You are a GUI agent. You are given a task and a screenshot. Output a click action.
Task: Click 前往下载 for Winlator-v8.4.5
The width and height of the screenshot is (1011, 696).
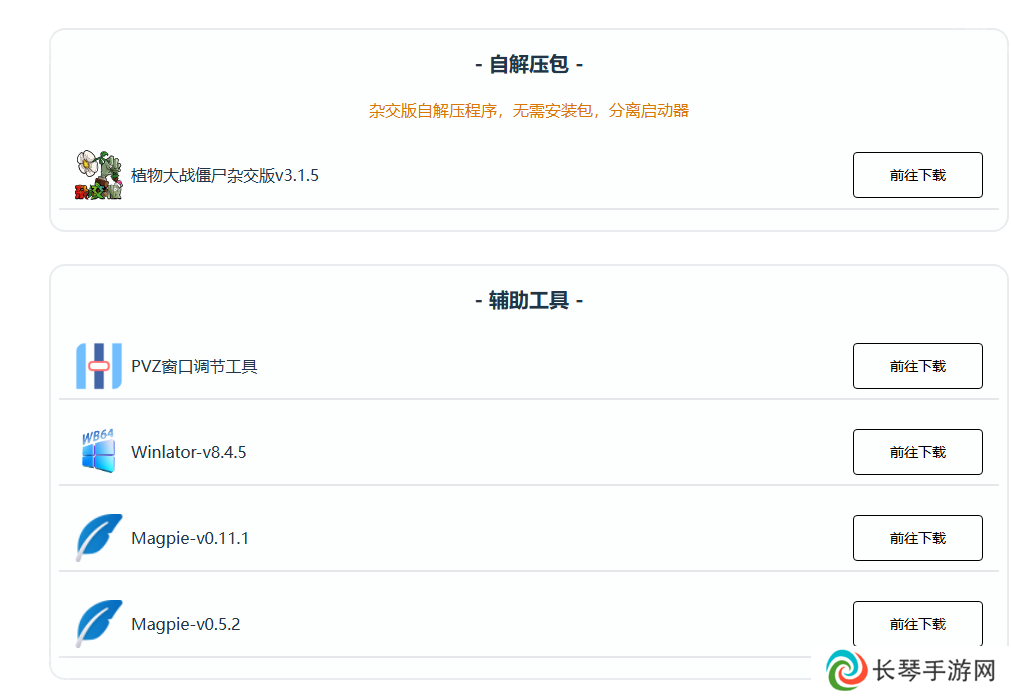[918, 452]
